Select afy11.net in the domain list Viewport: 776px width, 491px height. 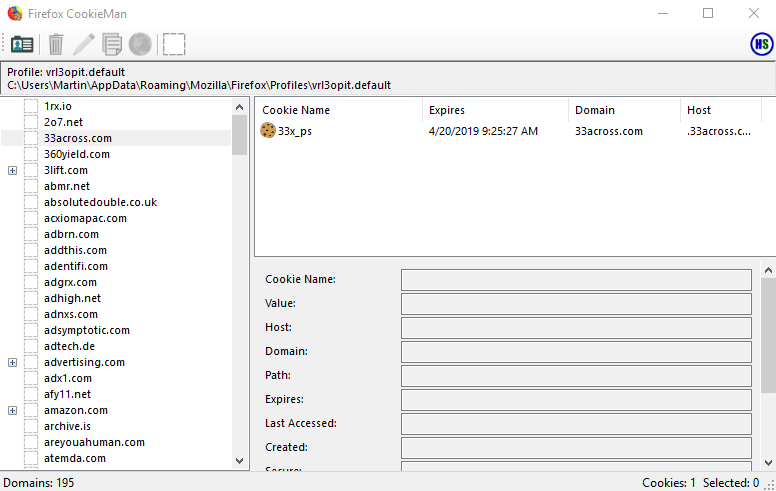[67, 394]
